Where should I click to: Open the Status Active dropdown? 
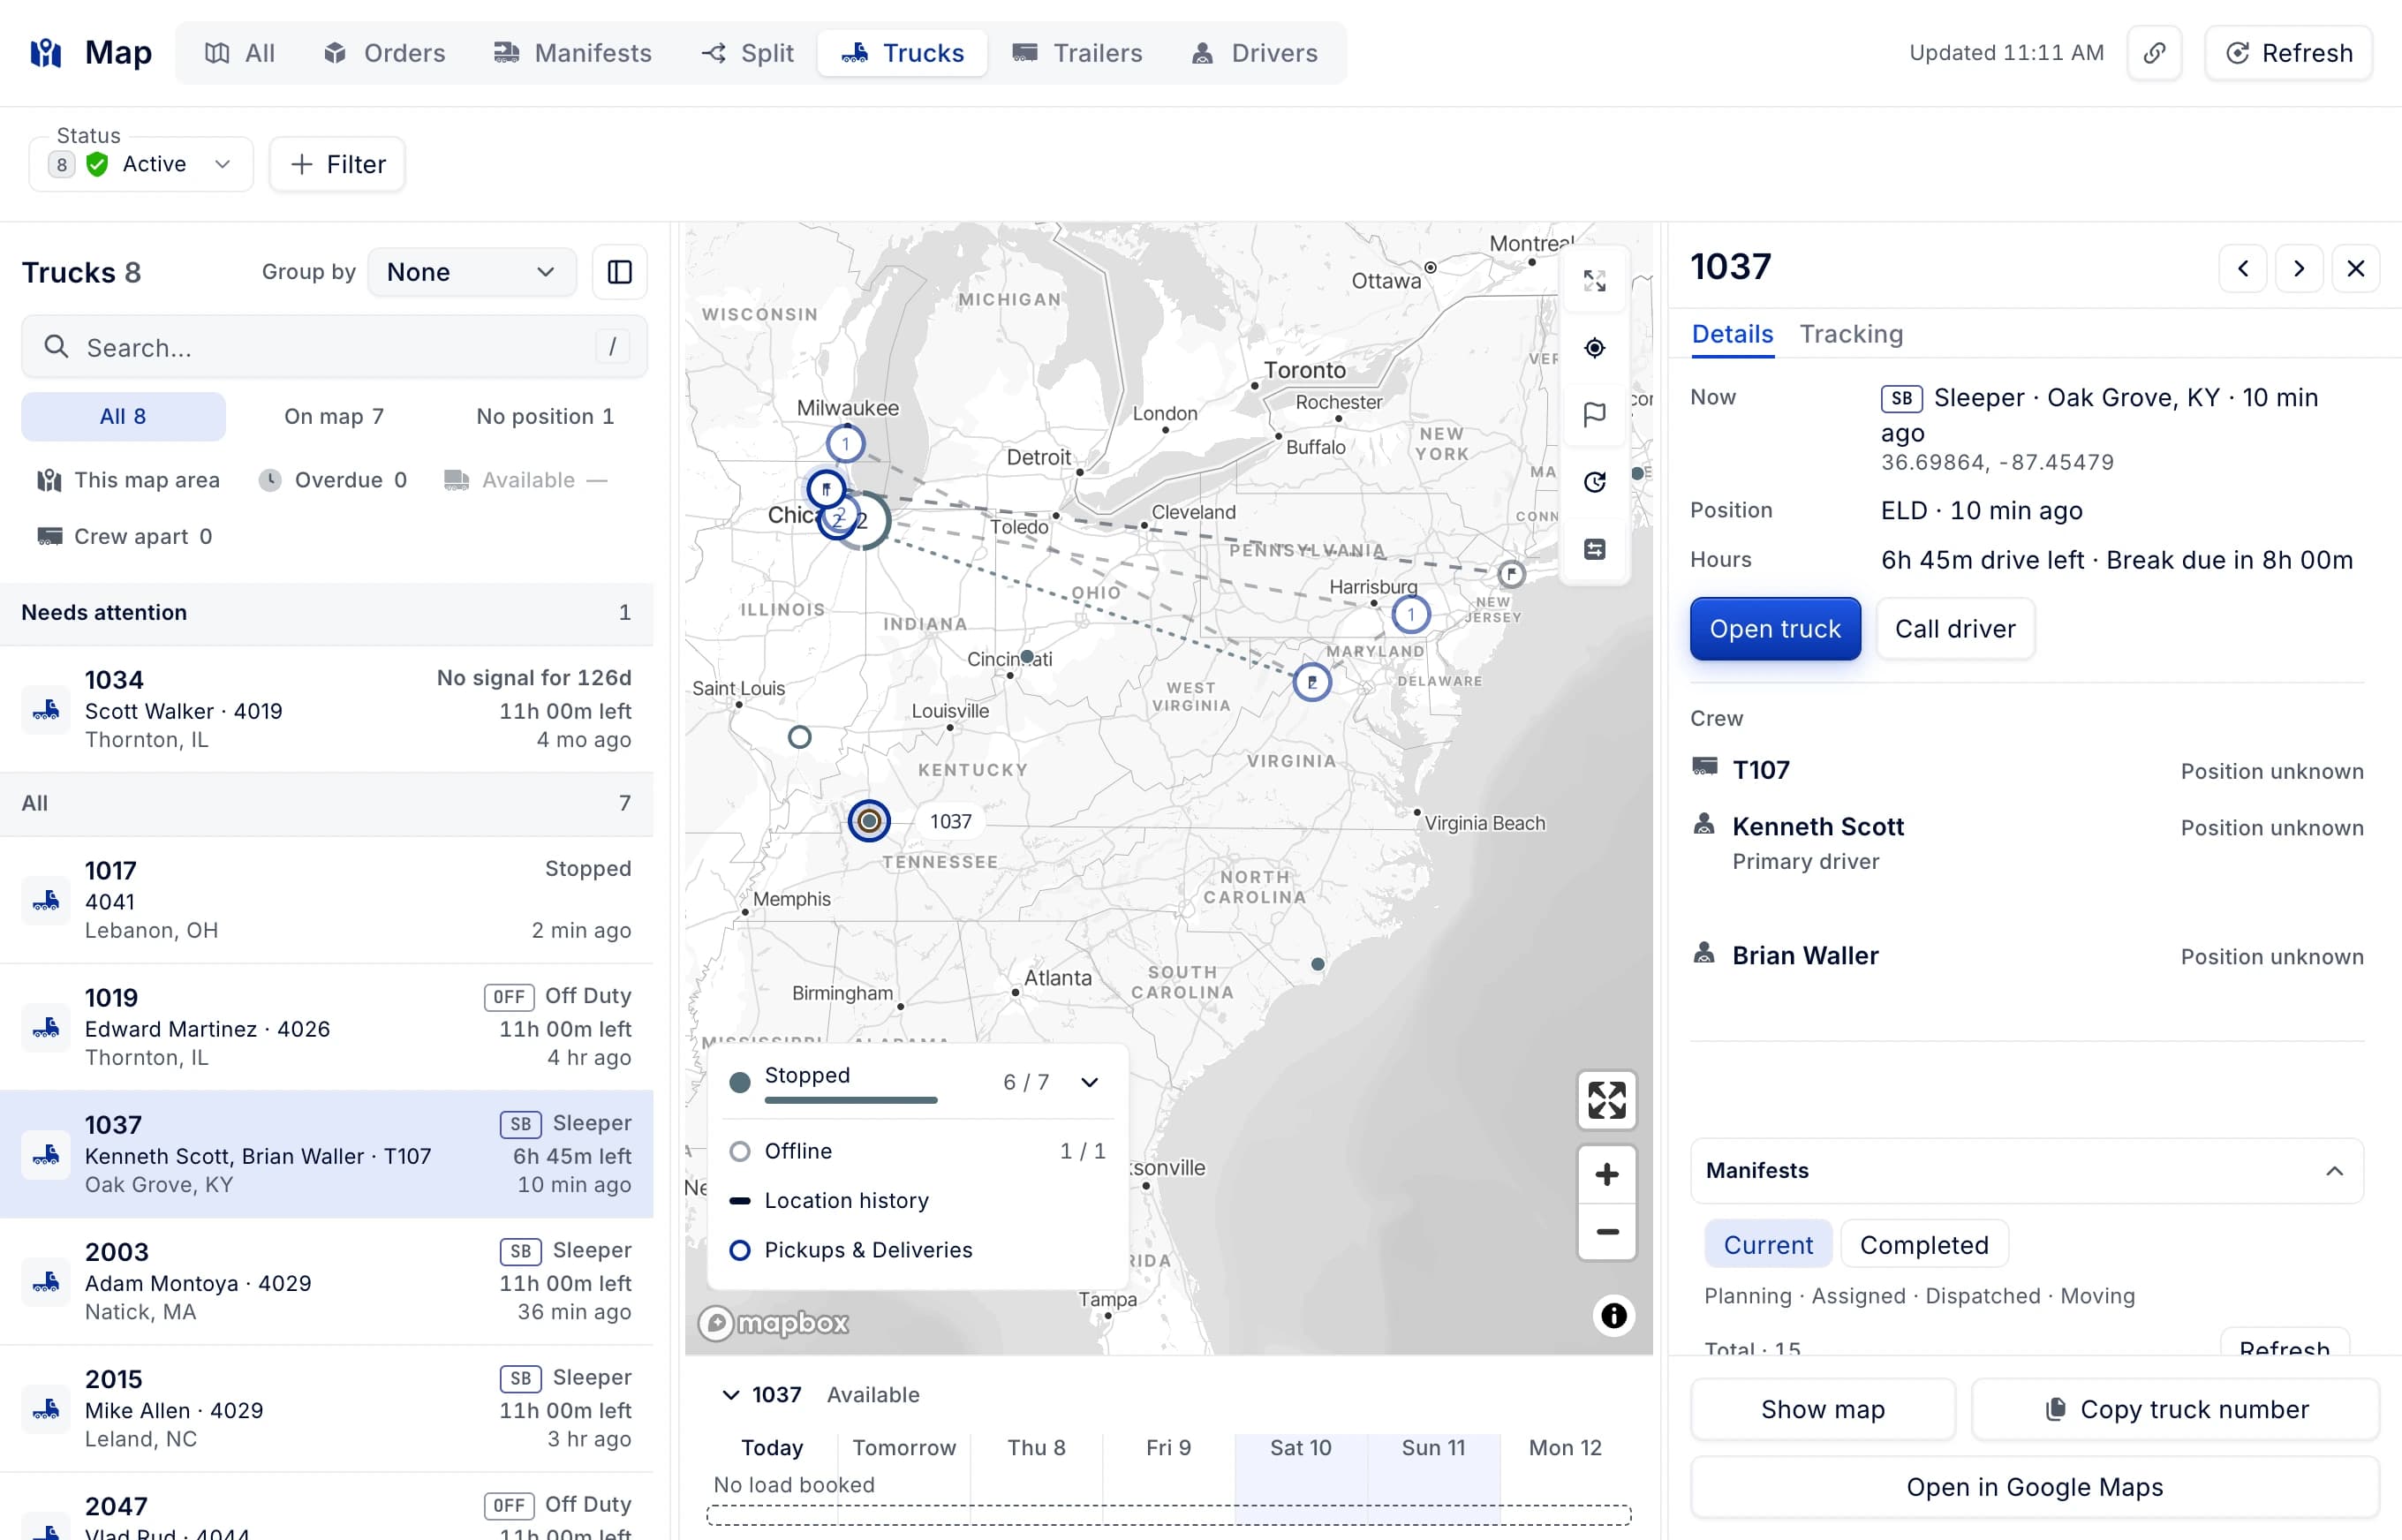click(x=141, y=164)
